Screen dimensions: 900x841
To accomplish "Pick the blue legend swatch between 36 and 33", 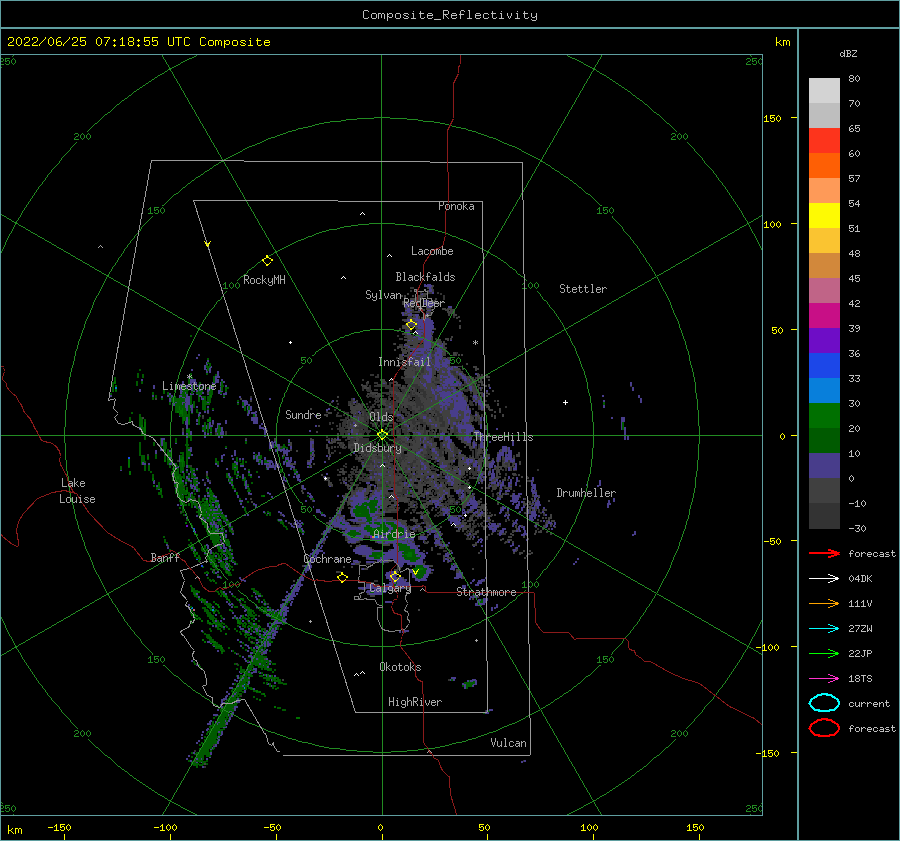I will 824,366.
